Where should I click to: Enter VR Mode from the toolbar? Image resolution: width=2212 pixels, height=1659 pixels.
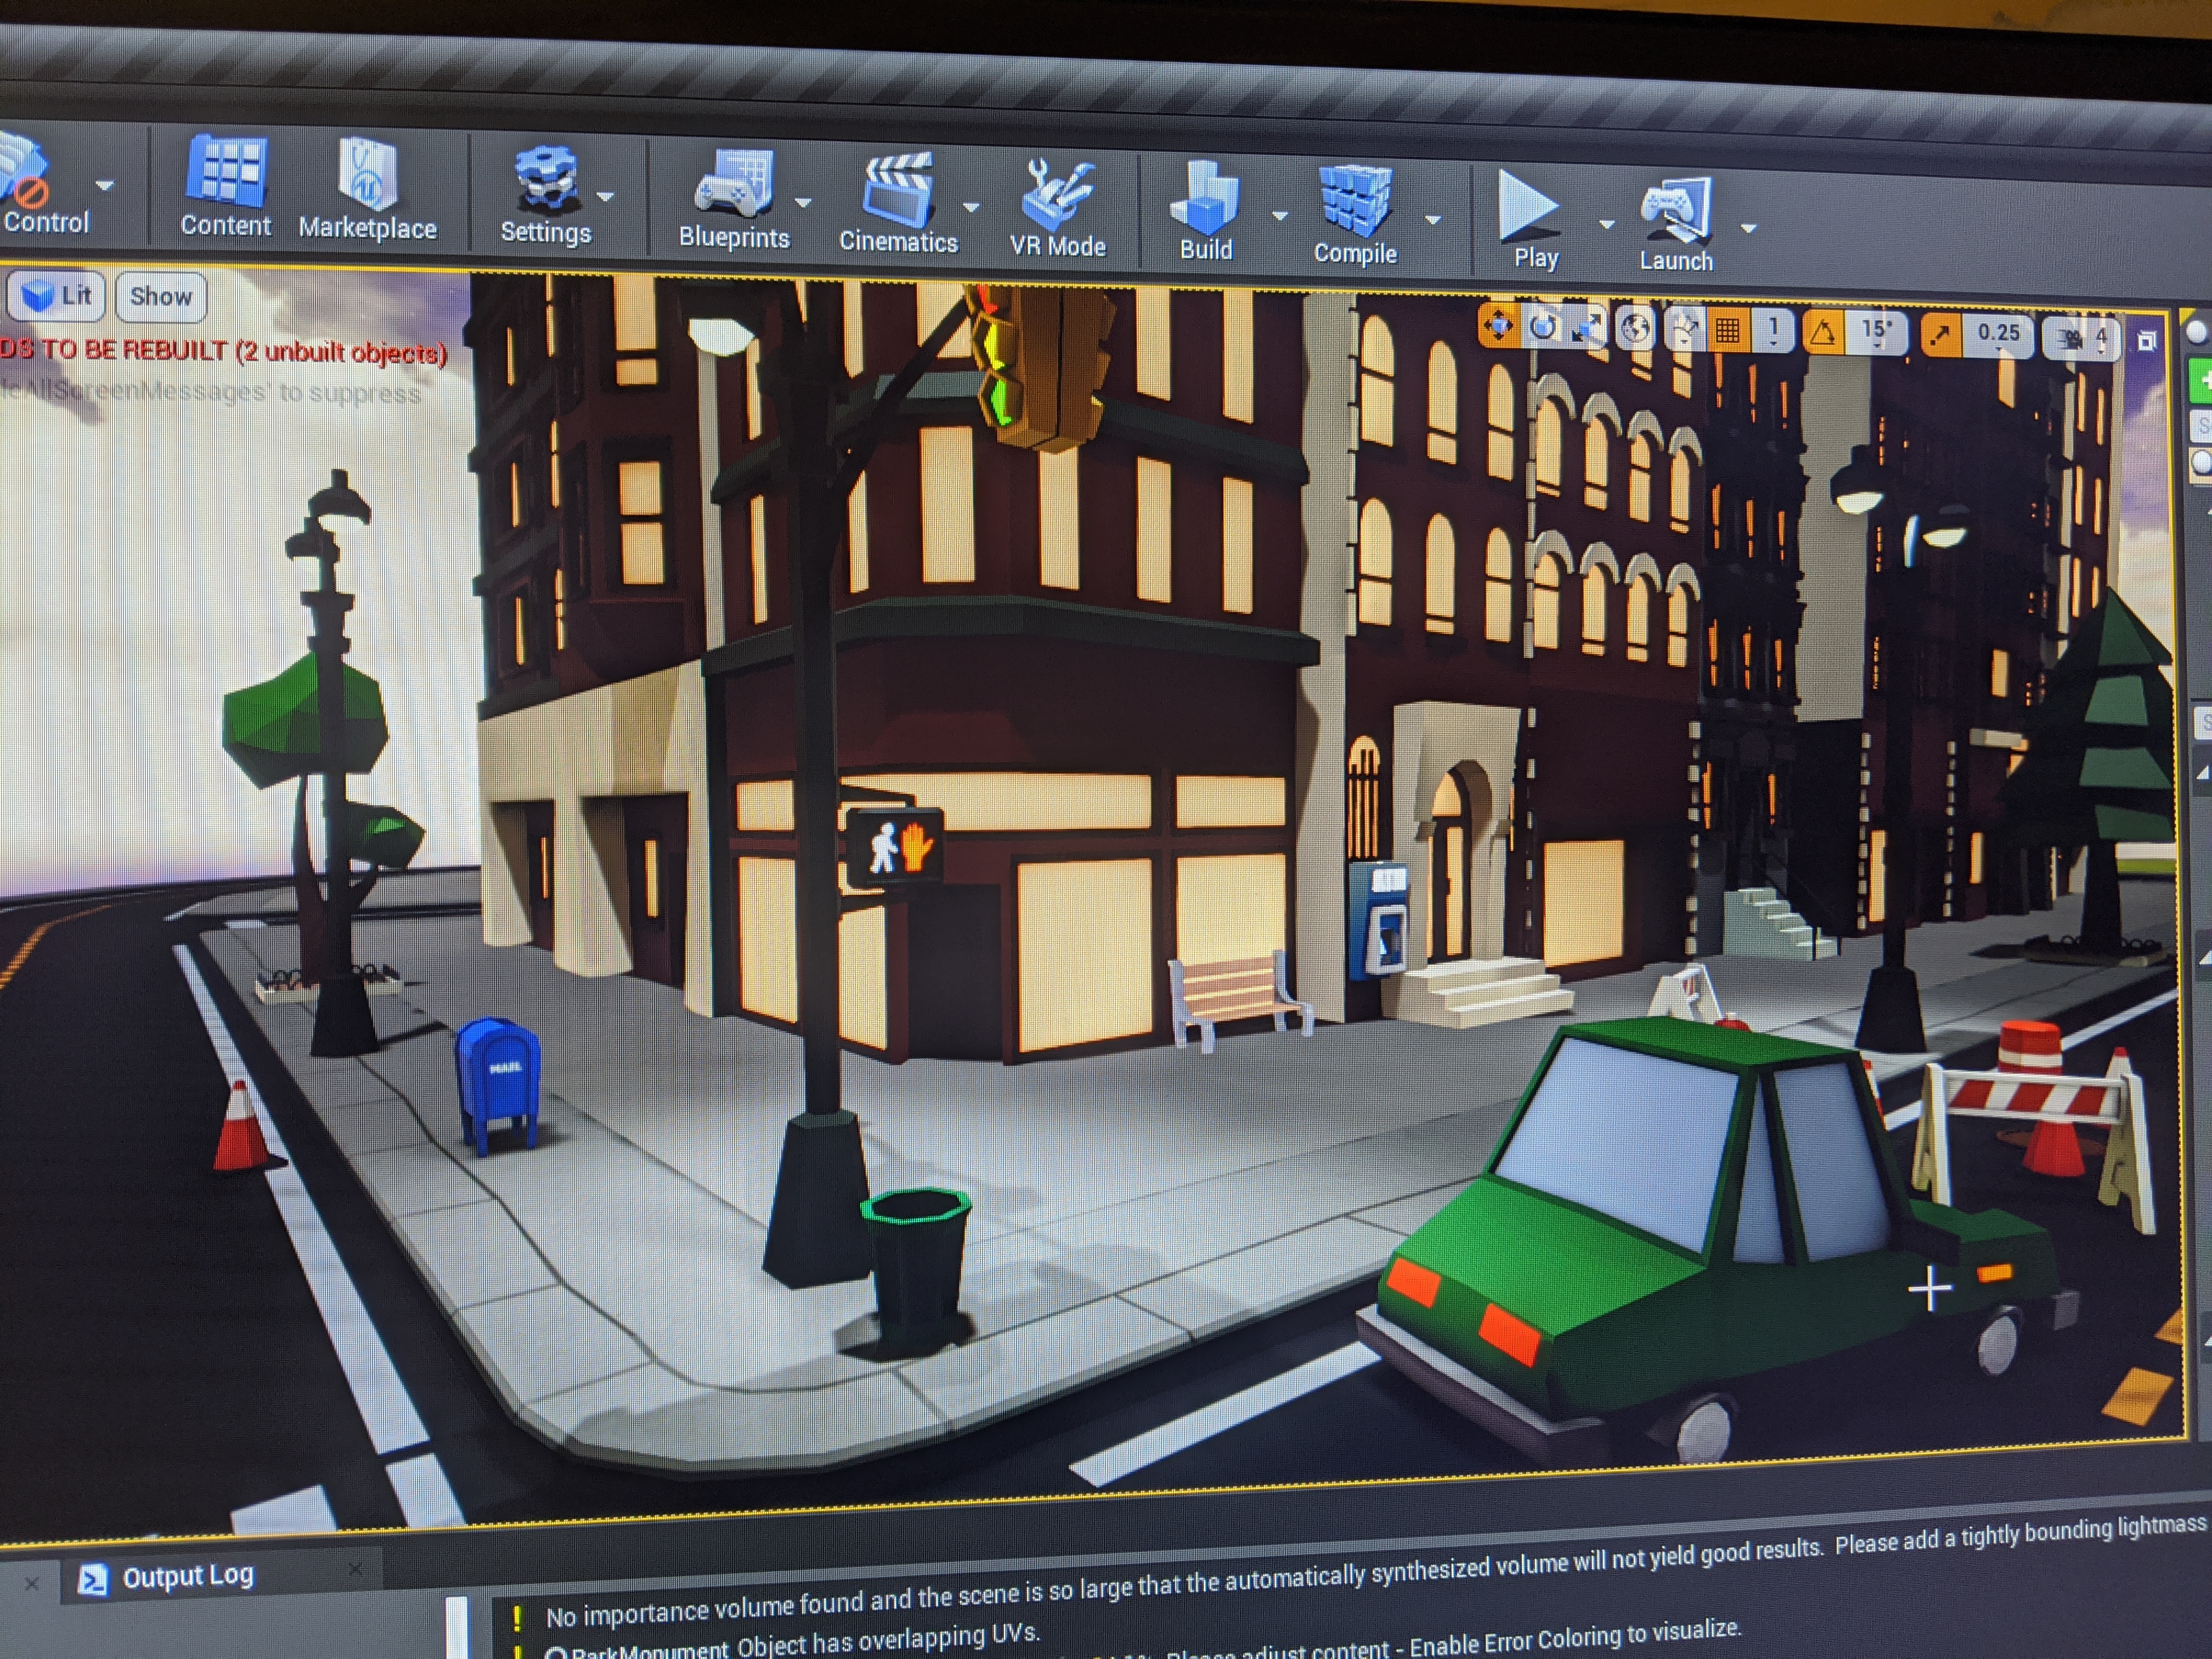1058,207
